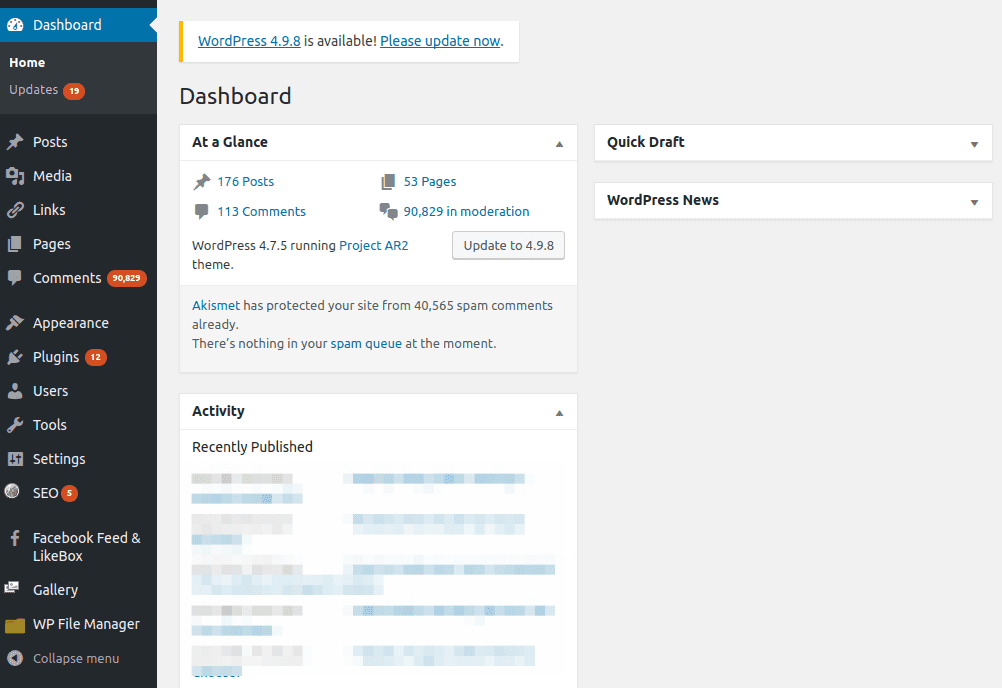
Task: Click the Please update now link
Action: [x=440, y=41]
